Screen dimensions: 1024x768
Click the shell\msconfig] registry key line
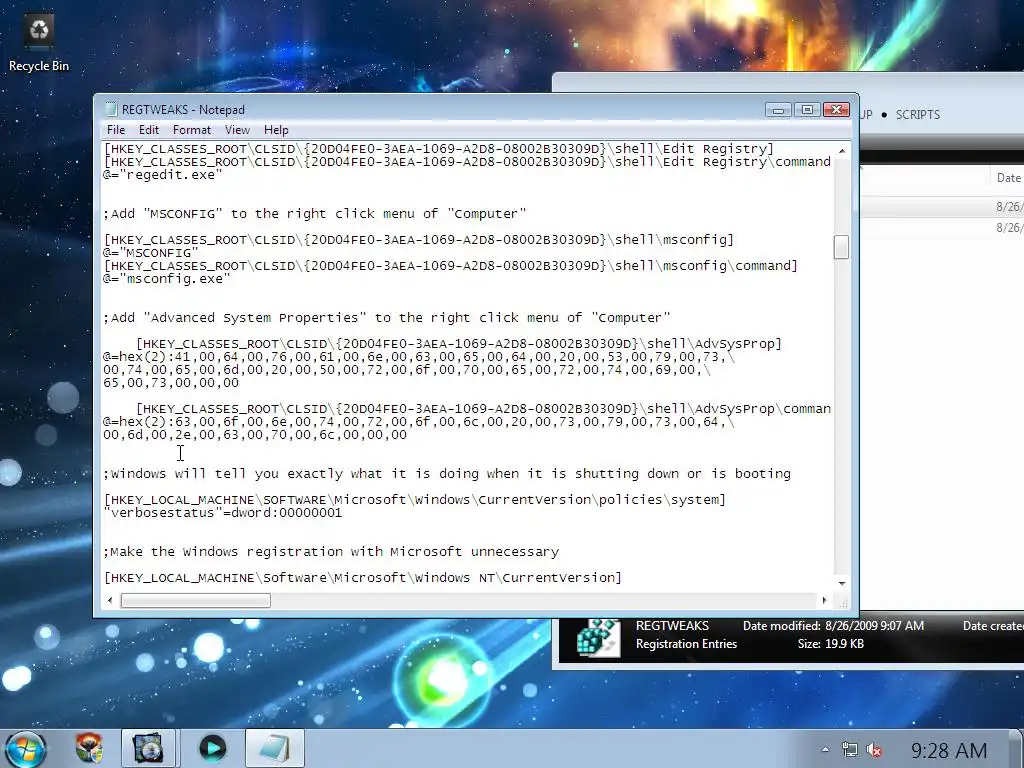419,240
